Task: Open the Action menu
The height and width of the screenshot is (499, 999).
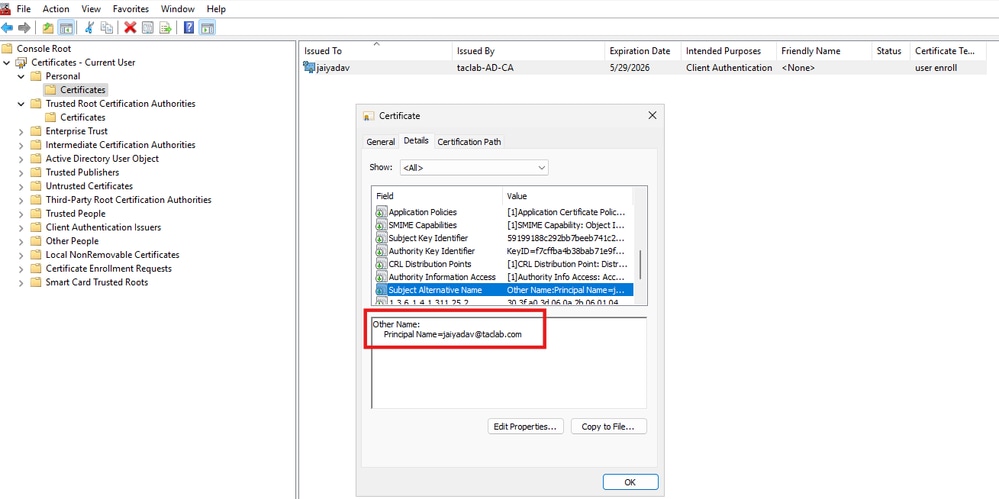Action: tap(56, 9)
